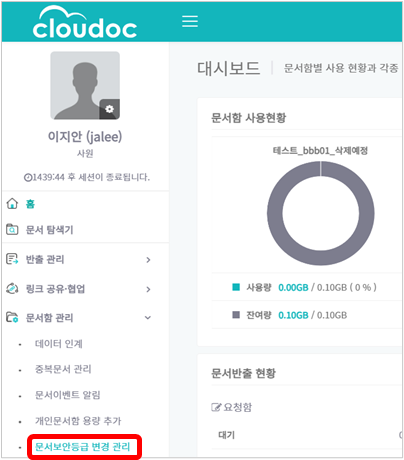Expand the 반출 관리 chevron

[148, 260]
